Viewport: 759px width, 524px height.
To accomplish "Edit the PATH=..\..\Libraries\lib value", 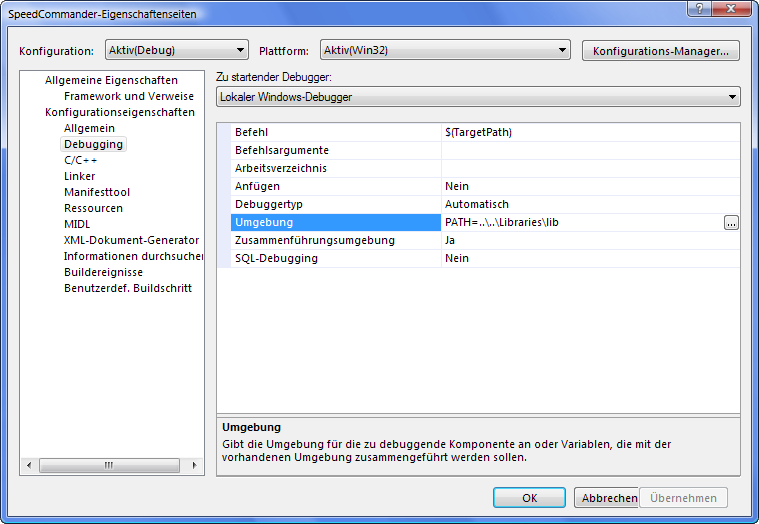I will [x=582, y=222].
